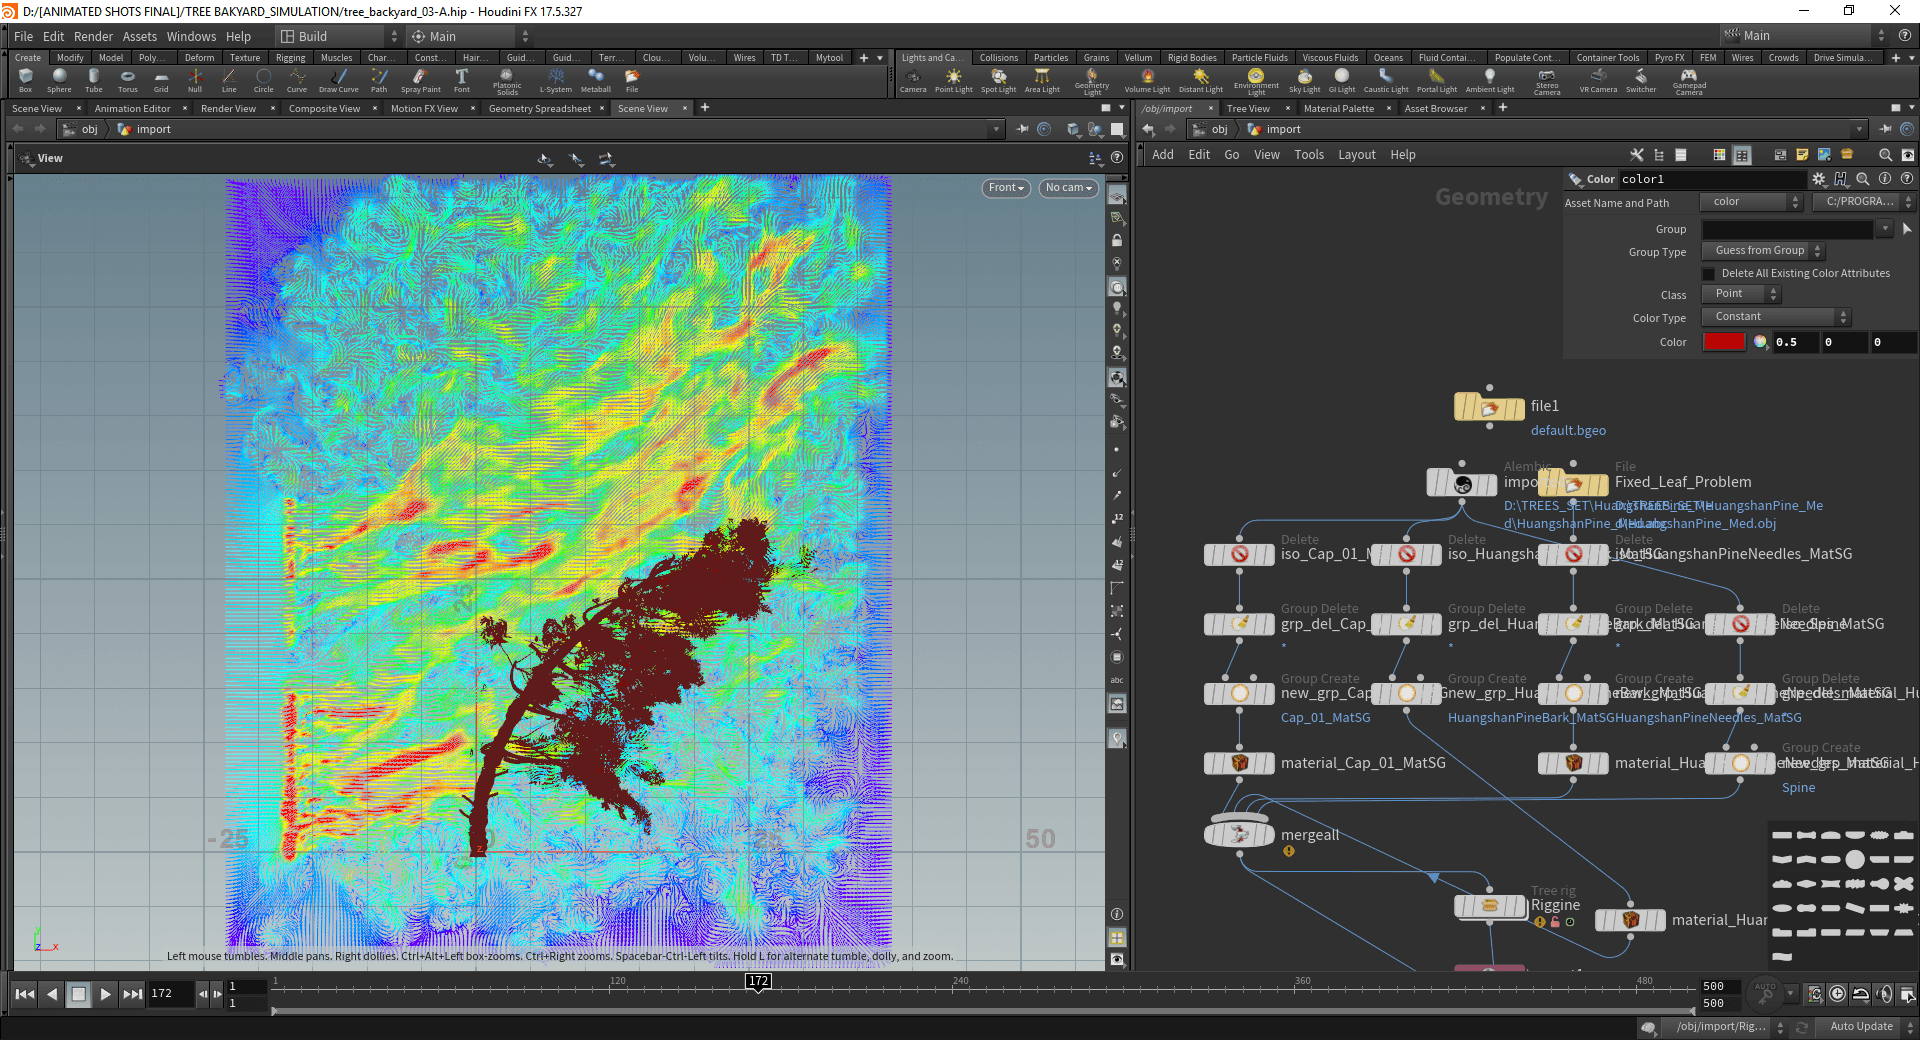Switch to the Pyro FX shelf tab
This screenshot has width=1920, height=1040.
1669,57
